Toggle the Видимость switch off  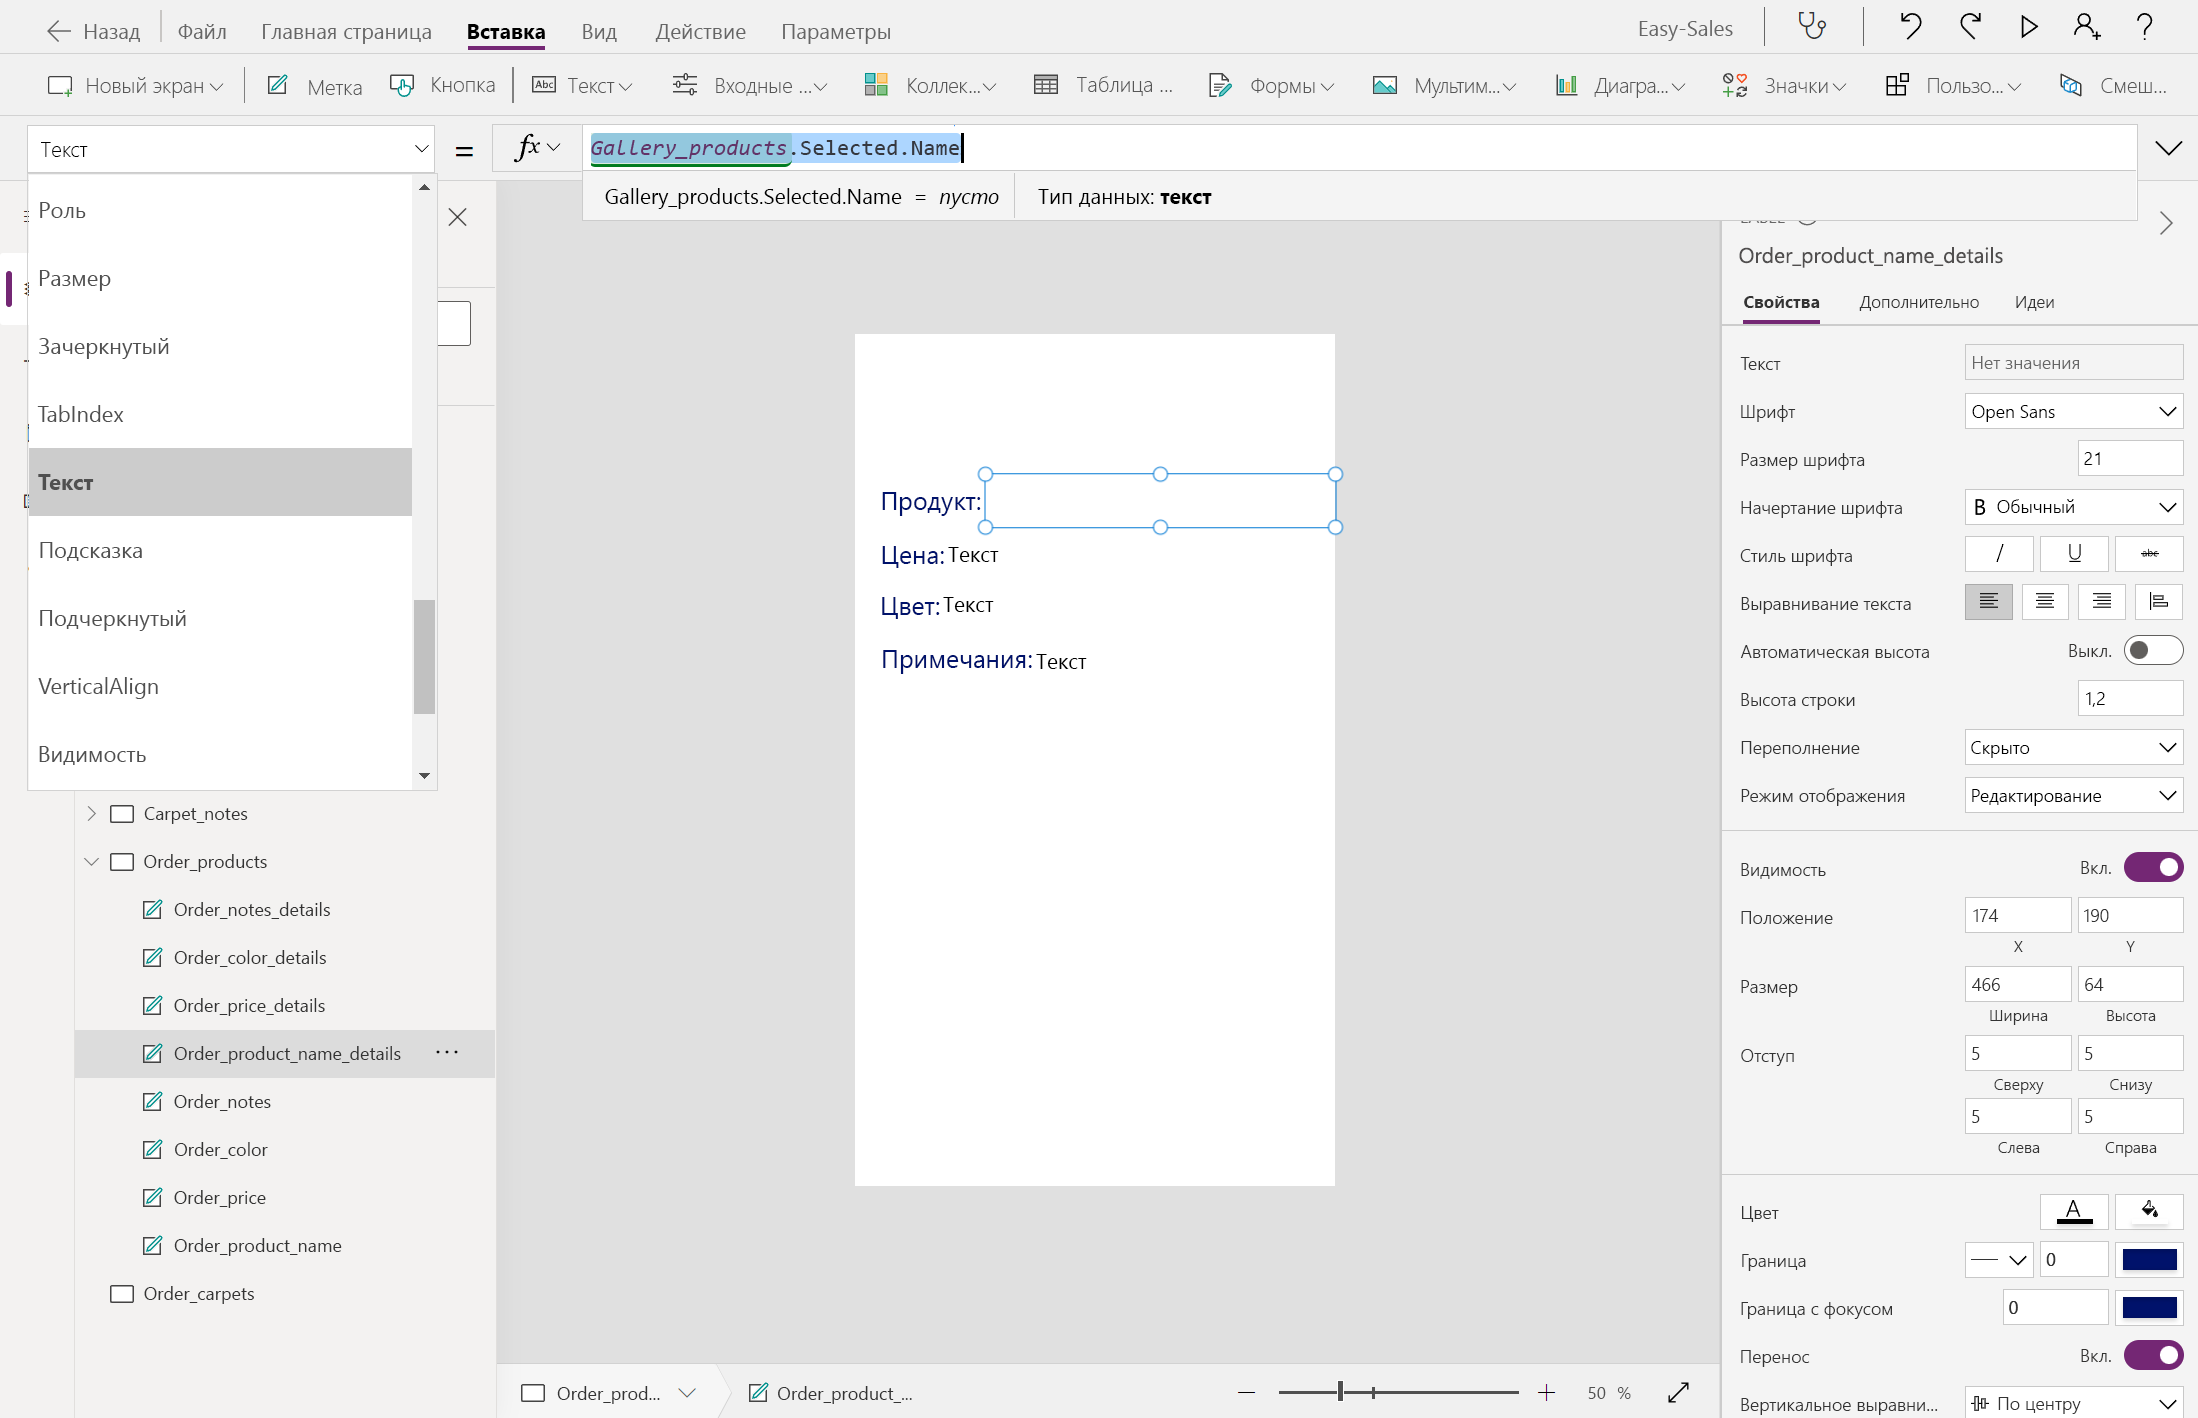point(2152,868)
